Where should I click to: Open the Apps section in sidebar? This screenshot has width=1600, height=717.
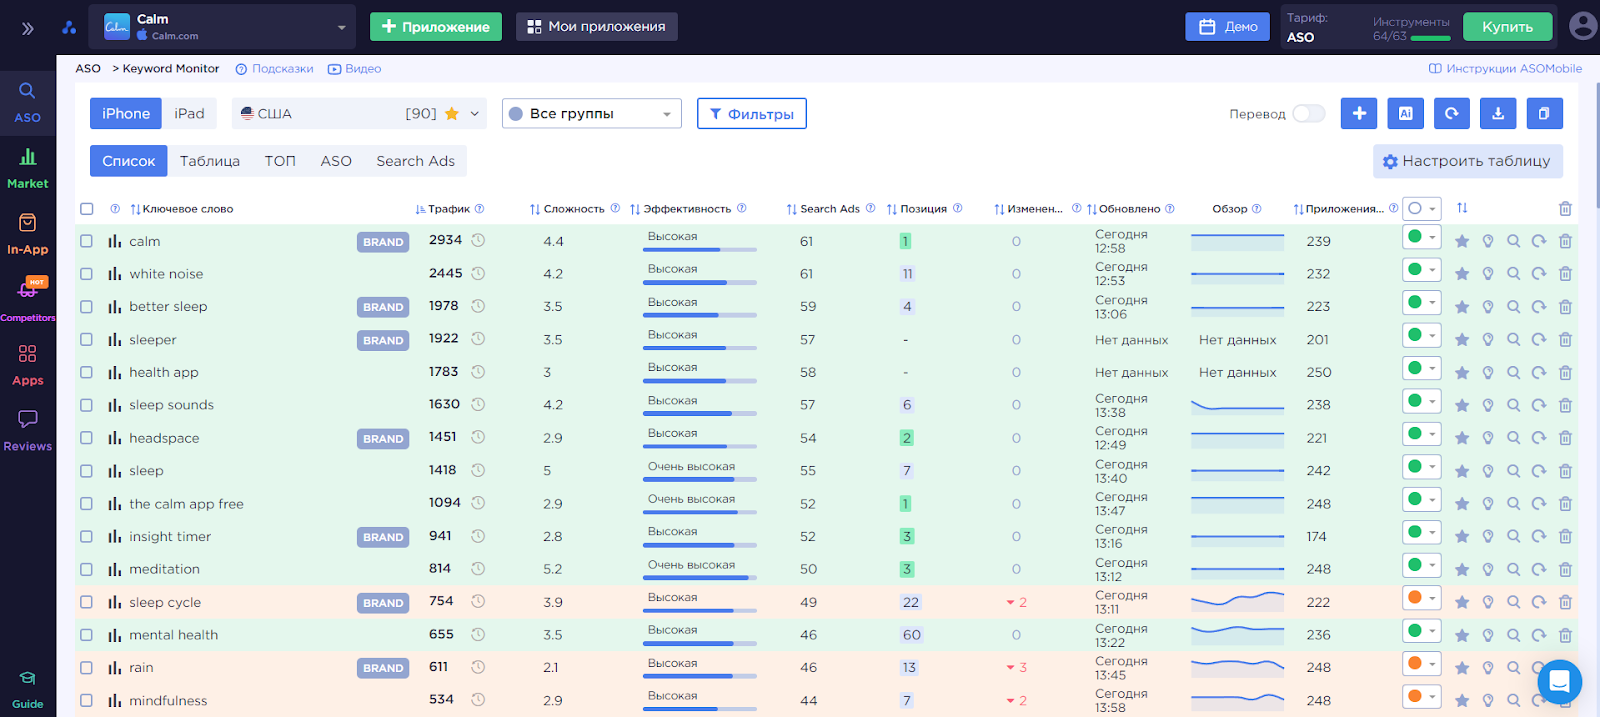(27, 365)
